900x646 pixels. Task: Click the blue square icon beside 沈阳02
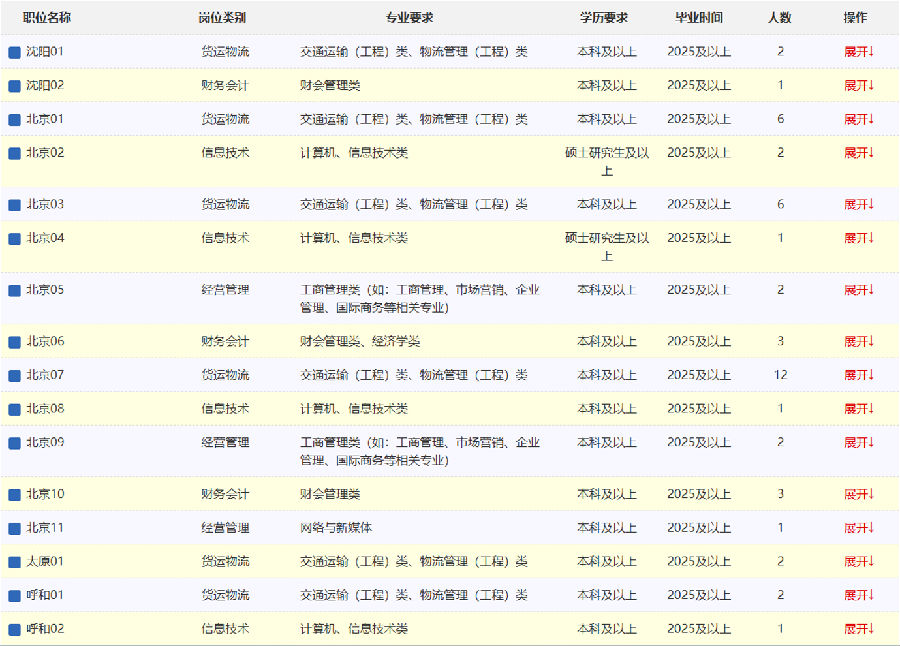pos(14,86)
